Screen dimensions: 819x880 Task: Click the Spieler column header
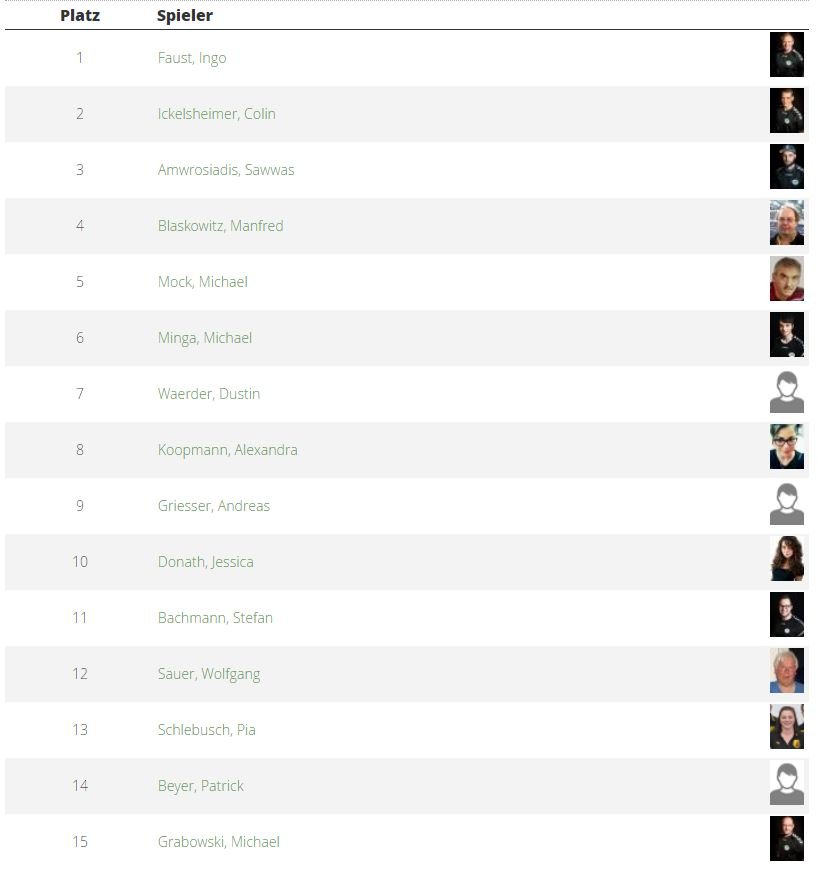tap(185, 16)
